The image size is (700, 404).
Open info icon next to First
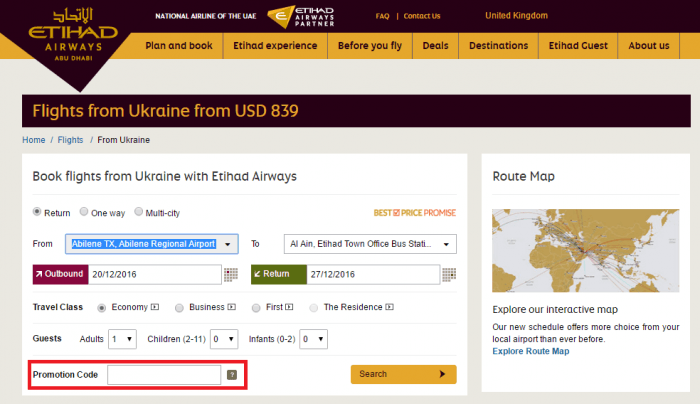pyautogui.click(x=289, y=307)
